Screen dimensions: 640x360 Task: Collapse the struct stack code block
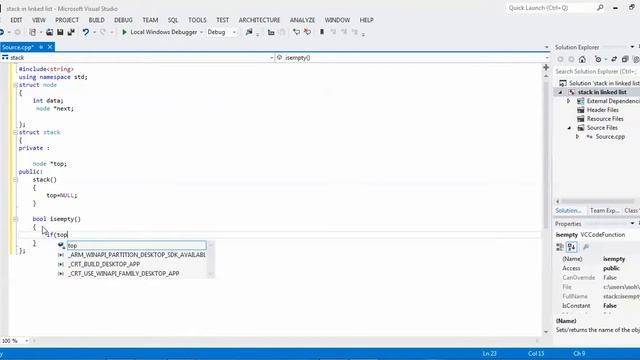(x=15, y=133)
